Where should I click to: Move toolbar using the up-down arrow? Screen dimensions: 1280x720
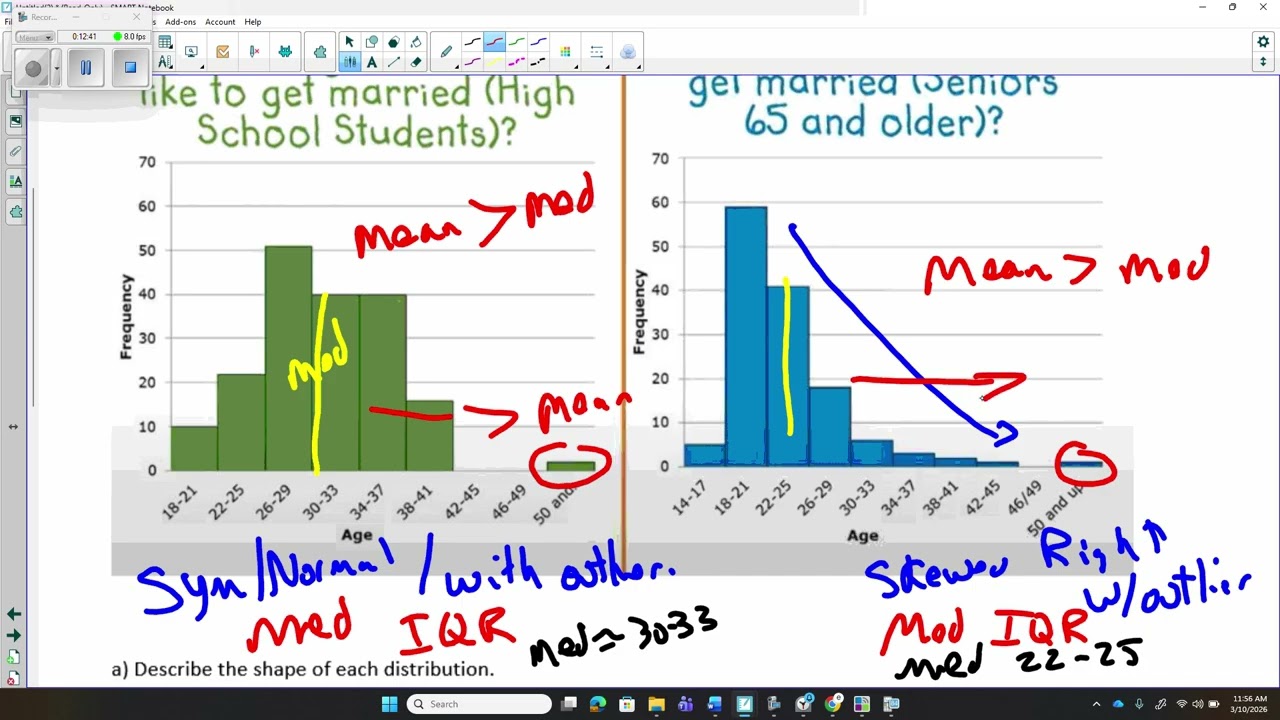tap(1263, 62)
